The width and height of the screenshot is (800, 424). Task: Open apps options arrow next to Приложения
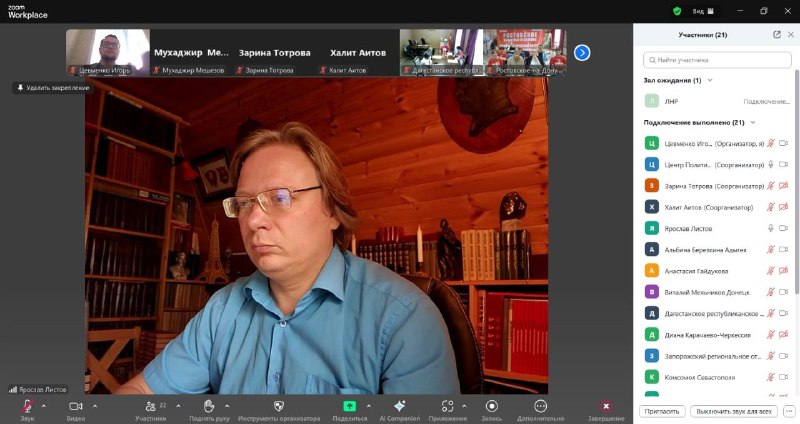[464, 406]
